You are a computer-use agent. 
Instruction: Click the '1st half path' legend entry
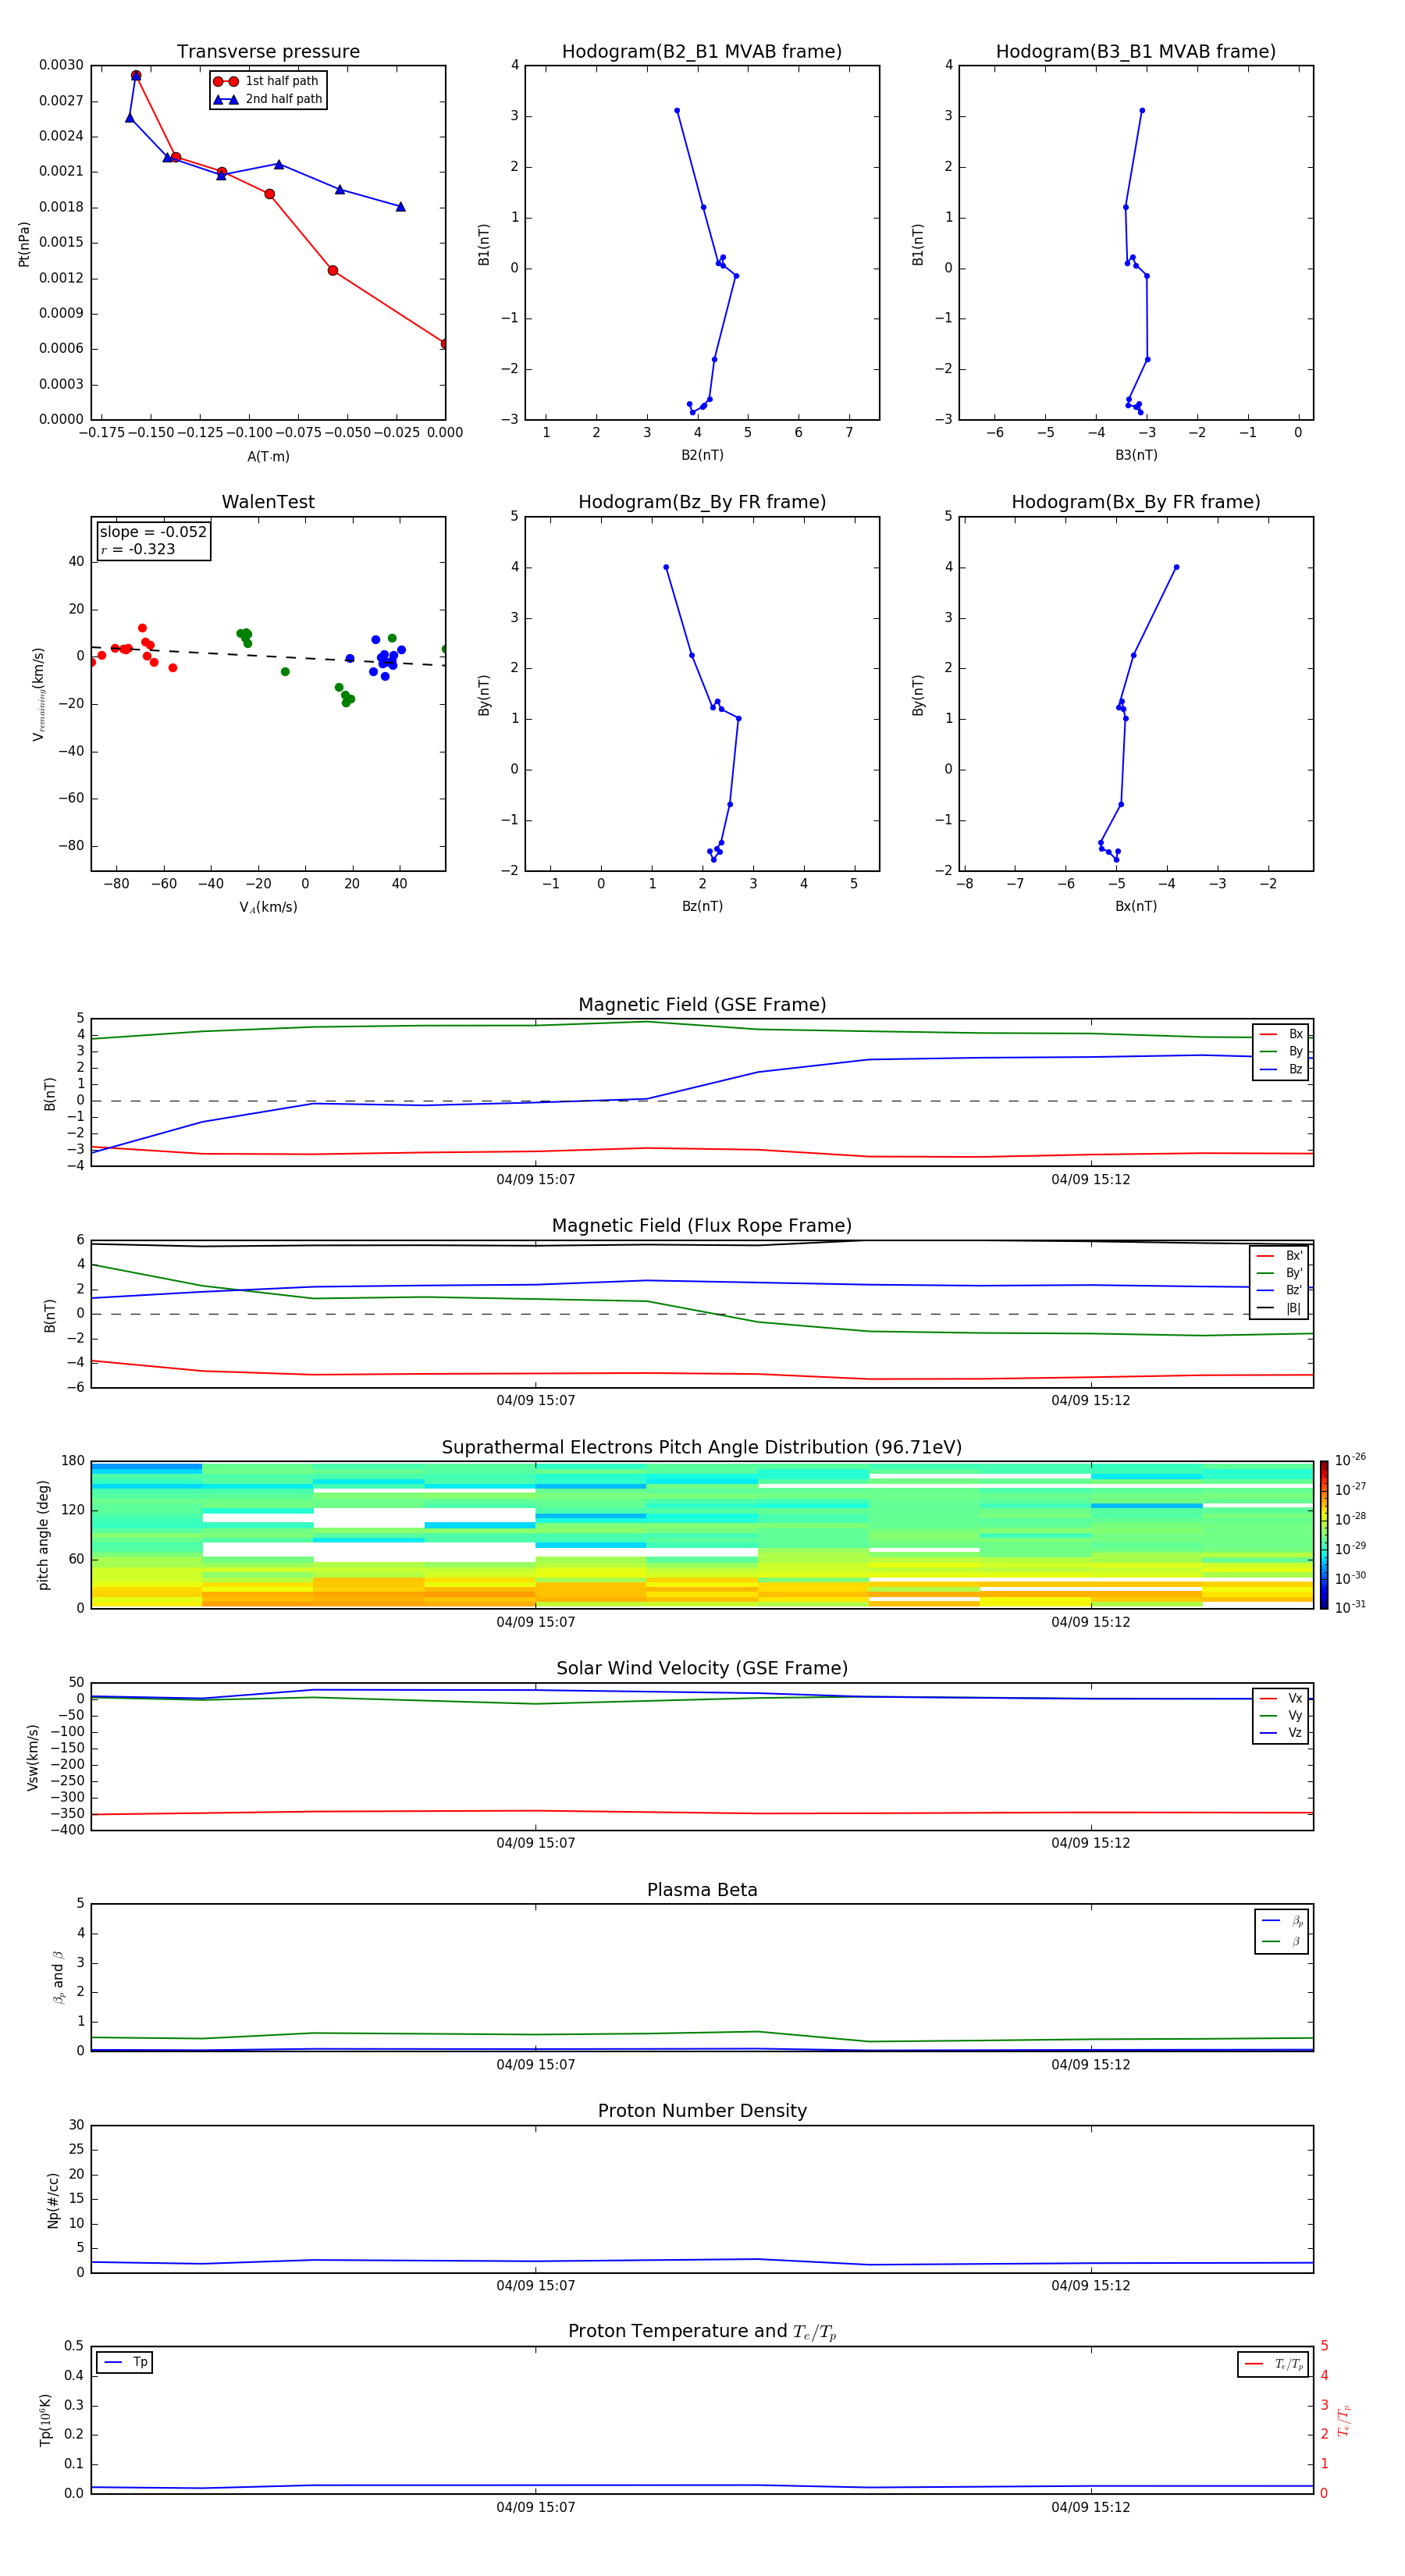click(266, 81)
